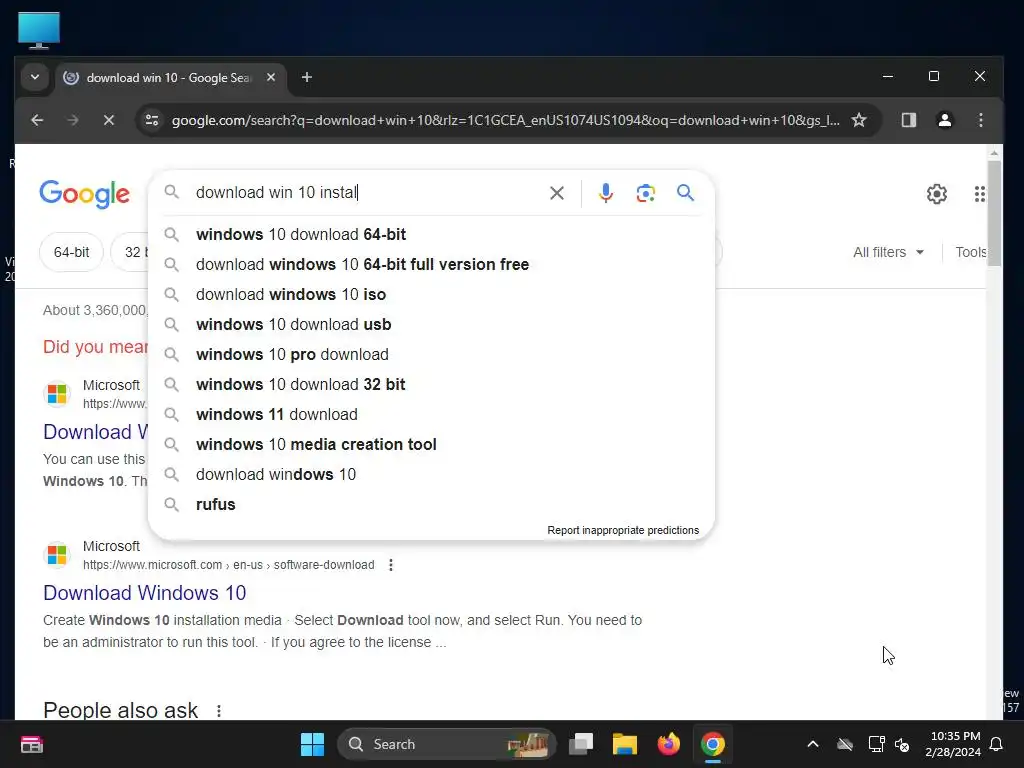This screenshot has height=768, width=1024.
Task: Go to the Google logo homepage
Action: point(84,194)
